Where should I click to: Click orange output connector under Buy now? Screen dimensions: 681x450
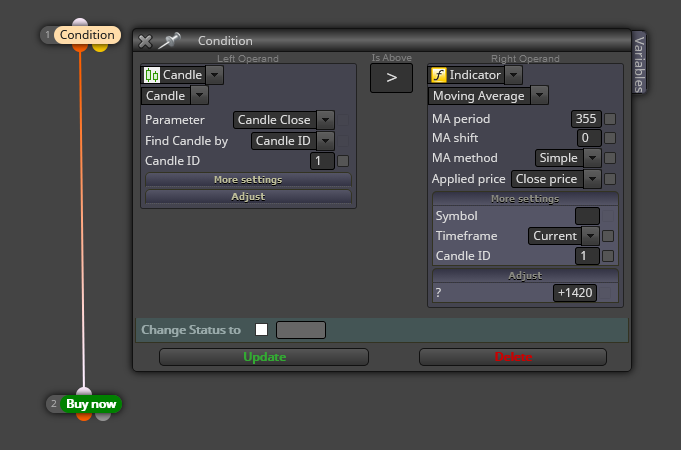pyautogui.click(x=84, y=416)
